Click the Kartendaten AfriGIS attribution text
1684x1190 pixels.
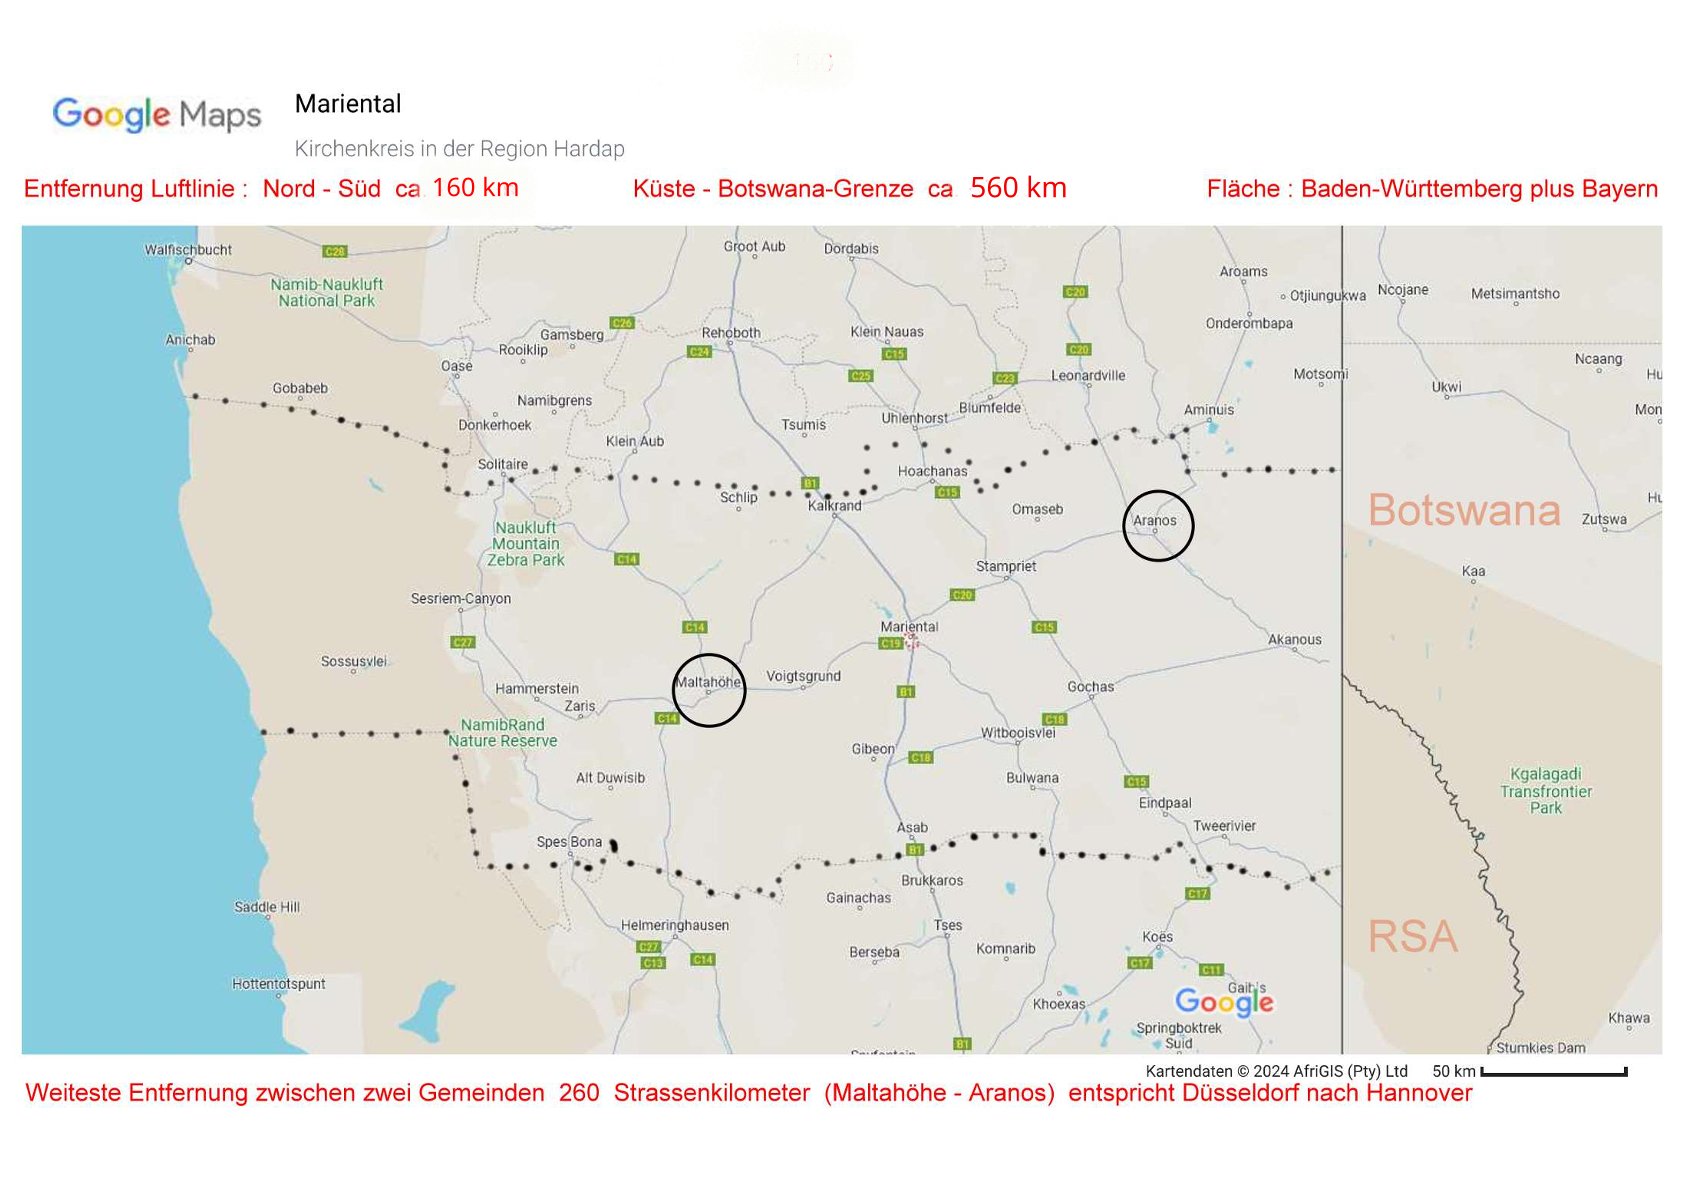point(1276,1071)
